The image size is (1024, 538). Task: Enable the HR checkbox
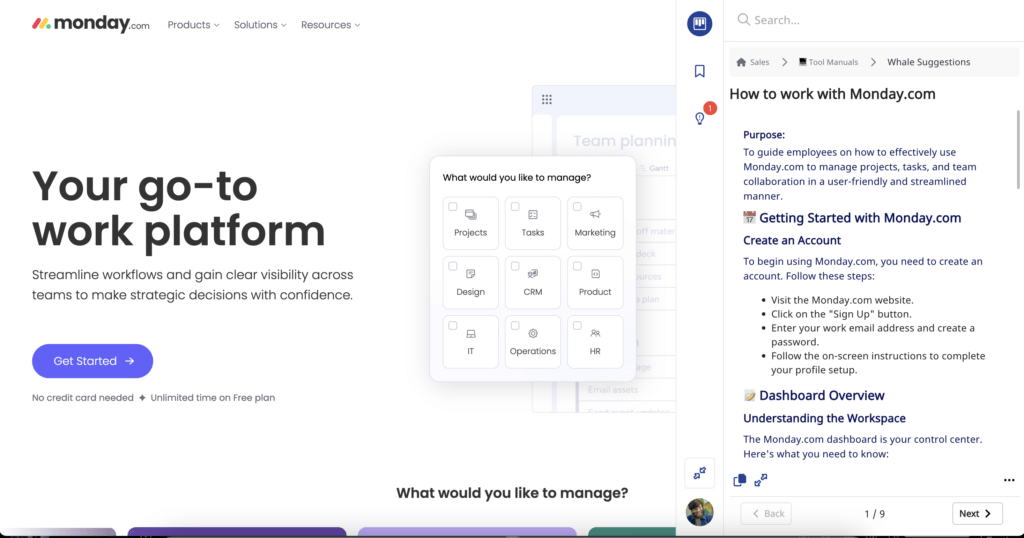[x=577, y=326]
